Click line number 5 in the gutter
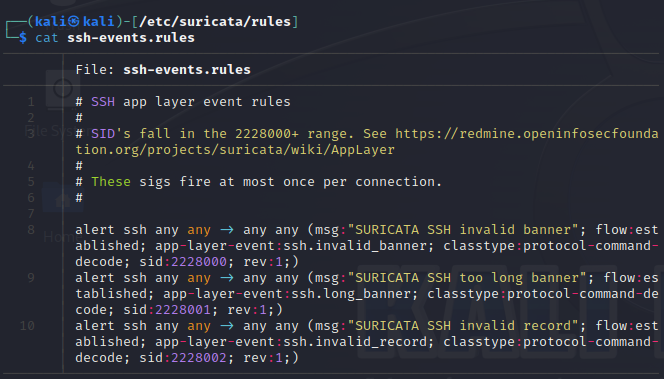Viewport: 664px width, 379px height. coord(31,182)
